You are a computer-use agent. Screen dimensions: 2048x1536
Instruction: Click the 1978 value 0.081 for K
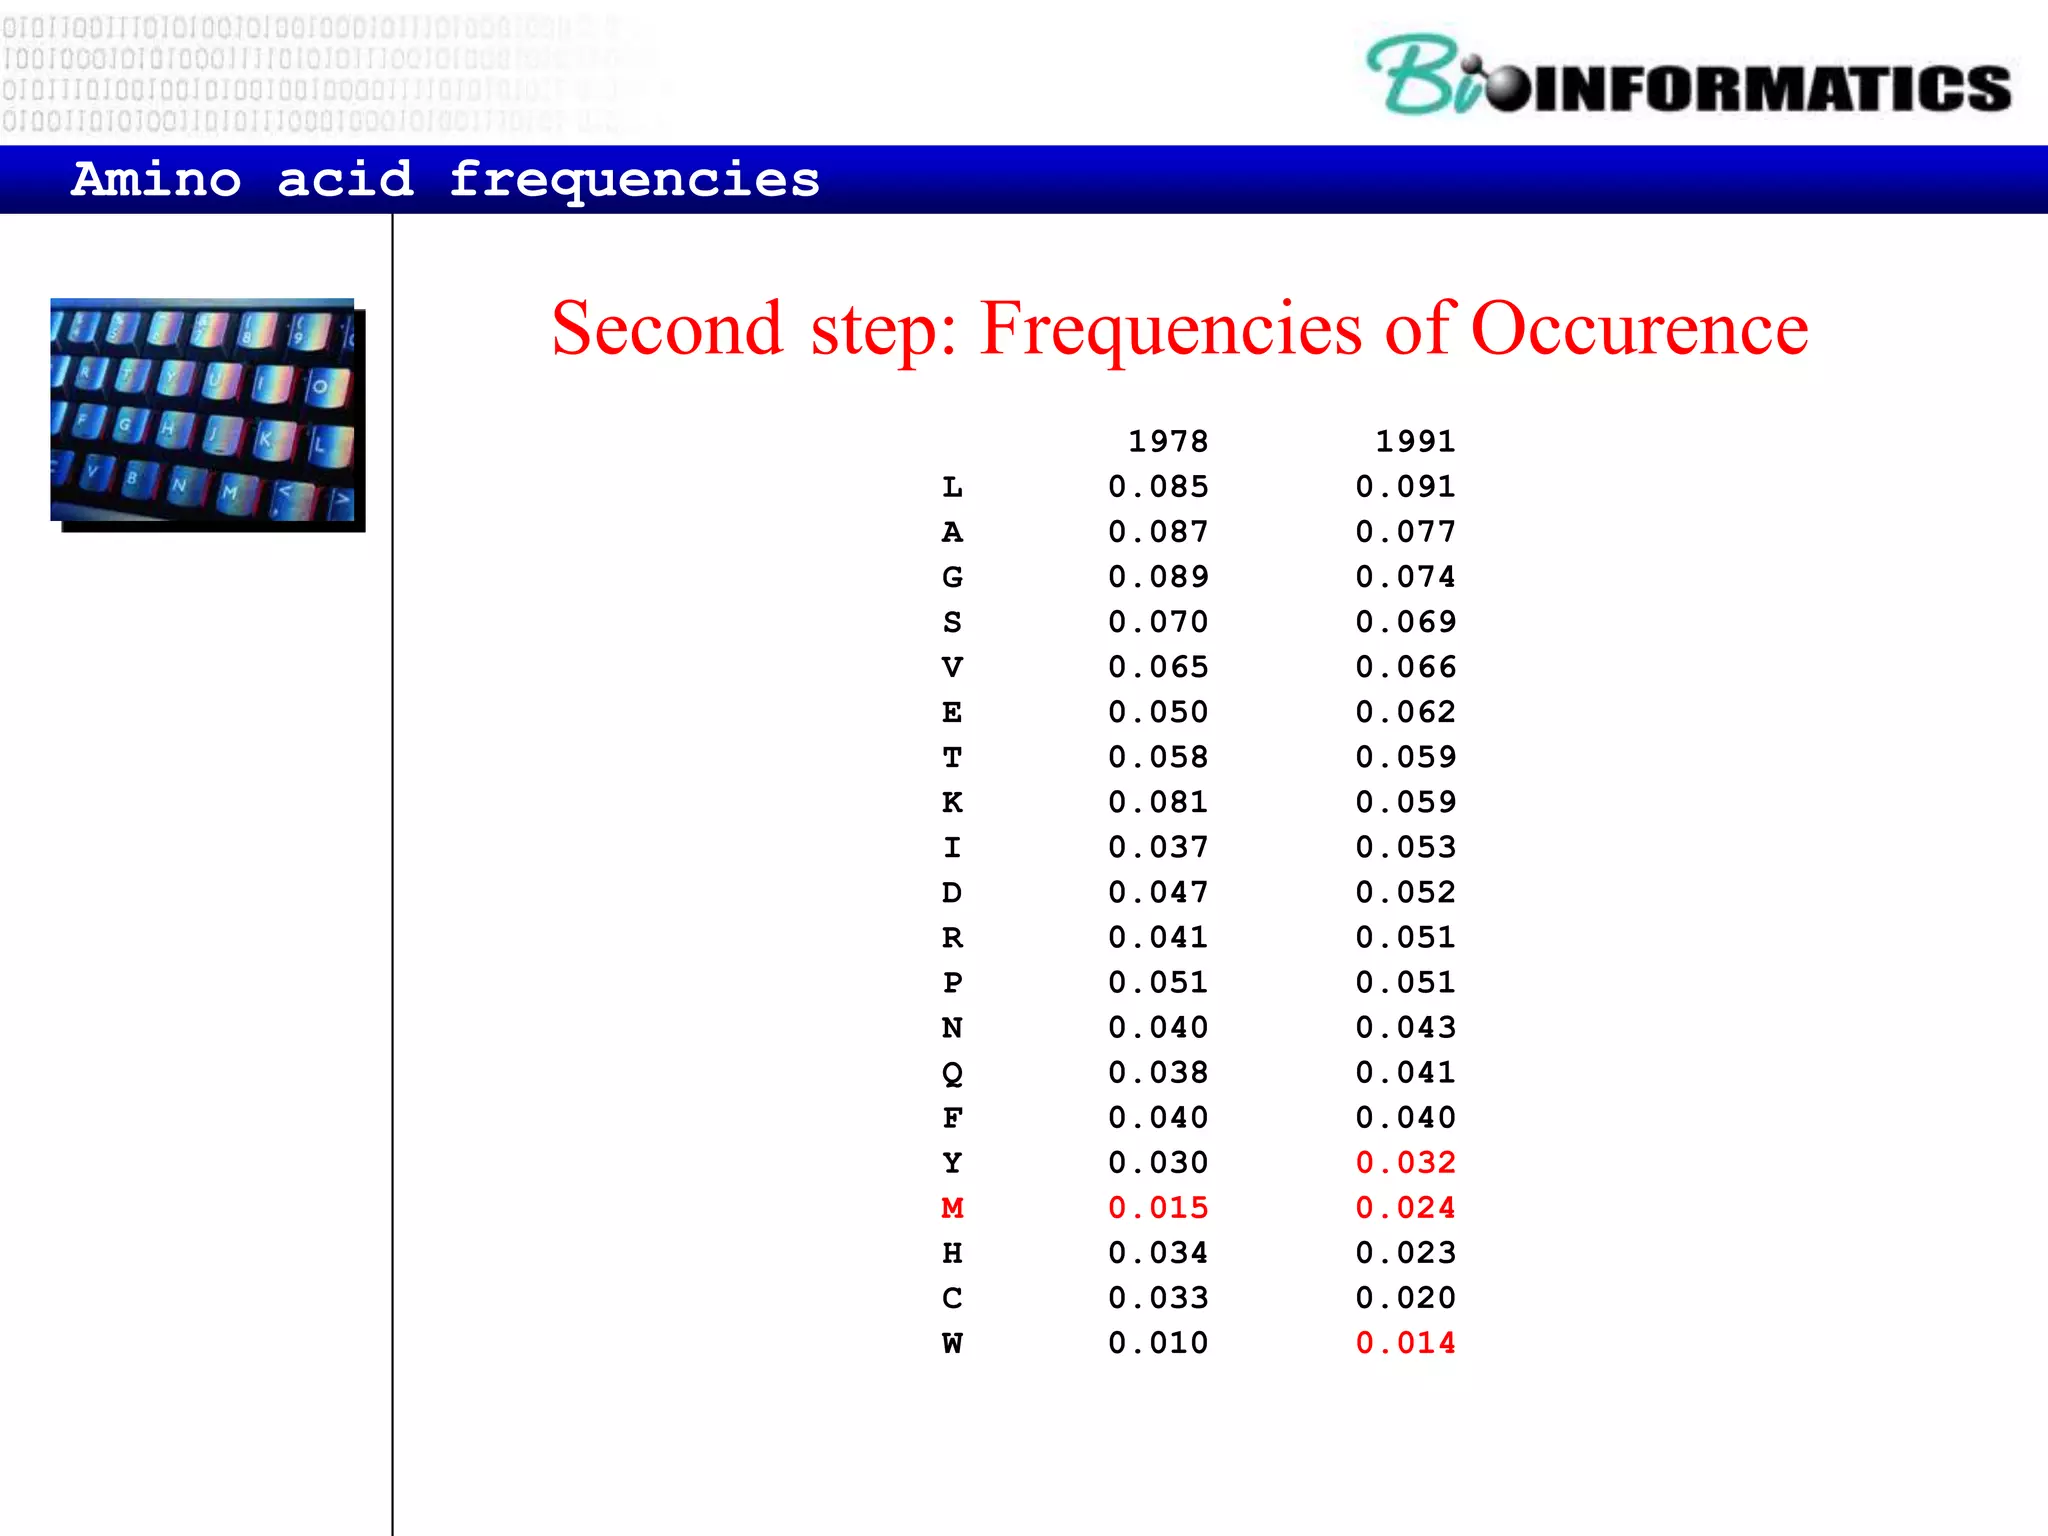point(1158,802)
